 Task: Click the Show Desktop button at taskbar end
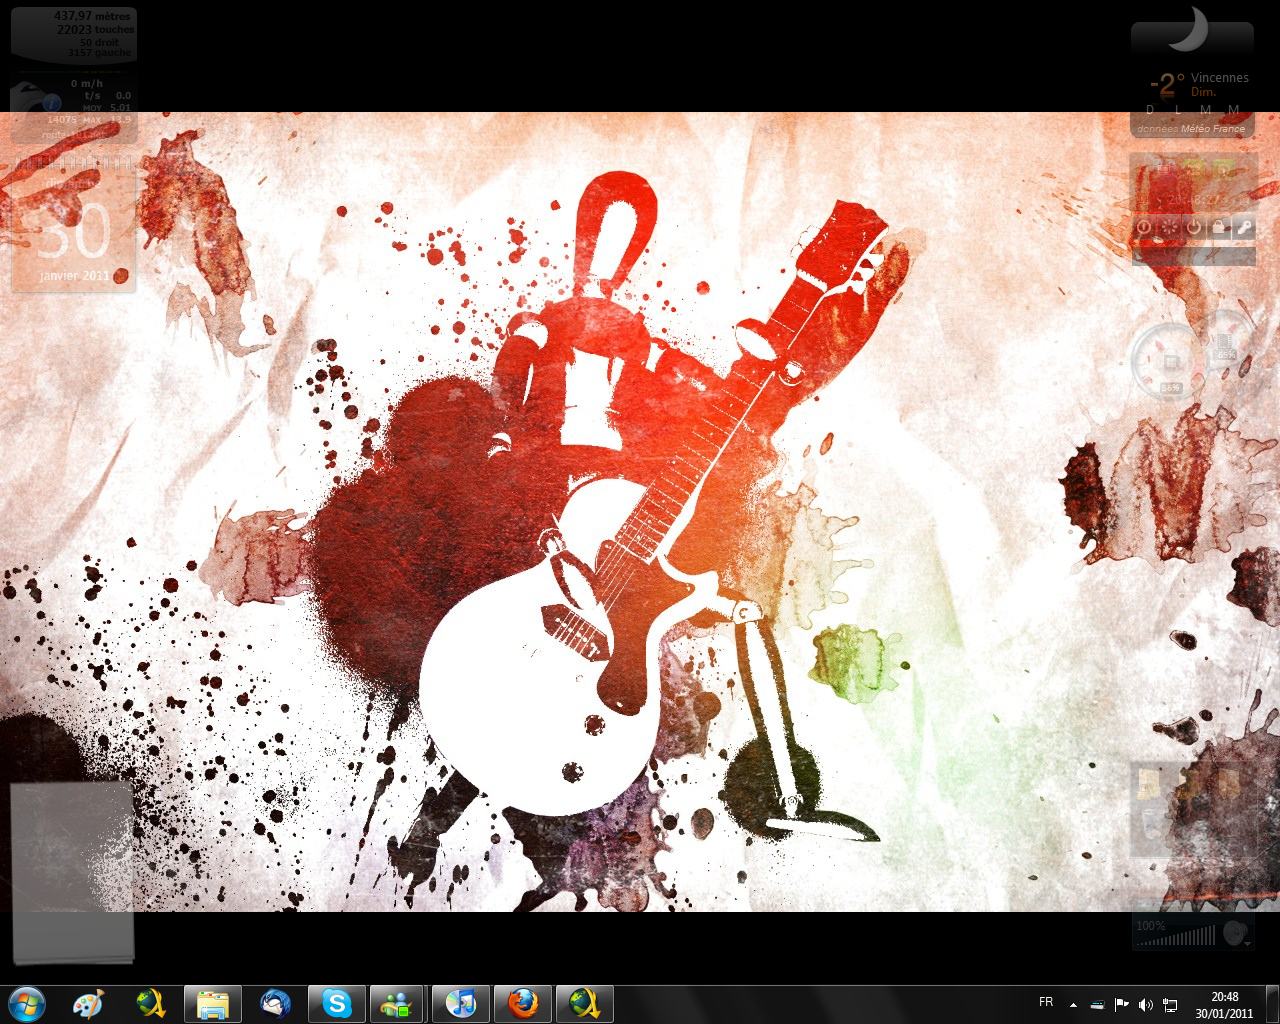click(1272, 1004)
